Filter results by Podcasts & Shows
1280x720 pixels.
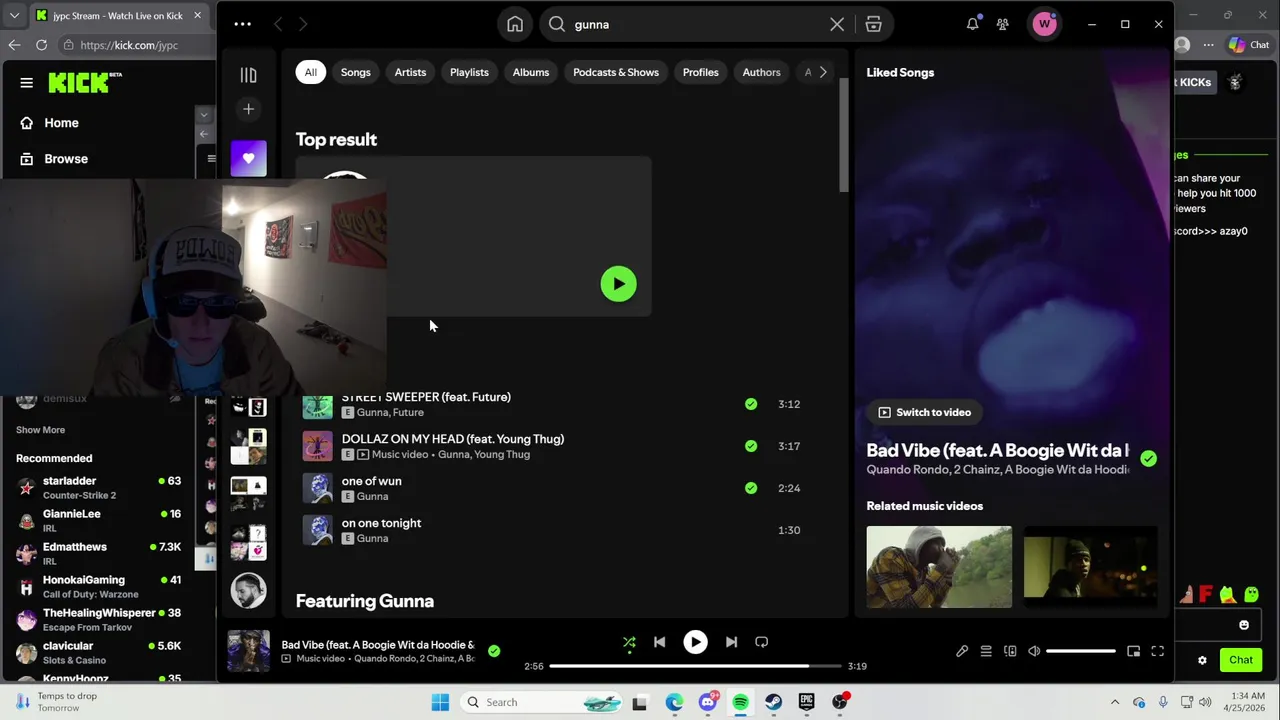pos(616,72)
